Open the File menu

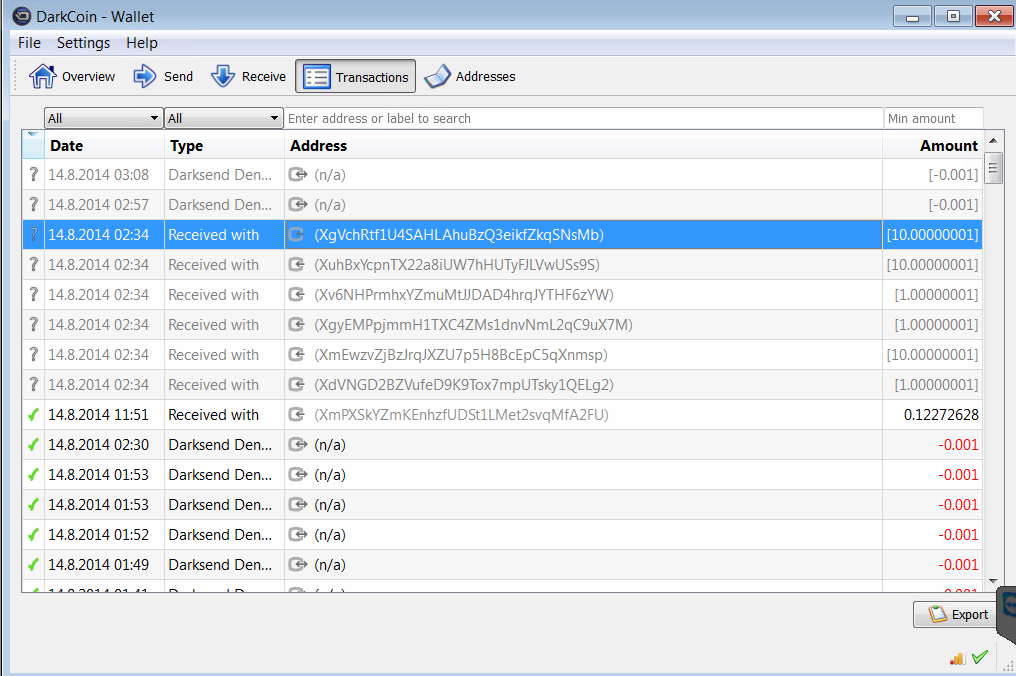tap(29, 43)
